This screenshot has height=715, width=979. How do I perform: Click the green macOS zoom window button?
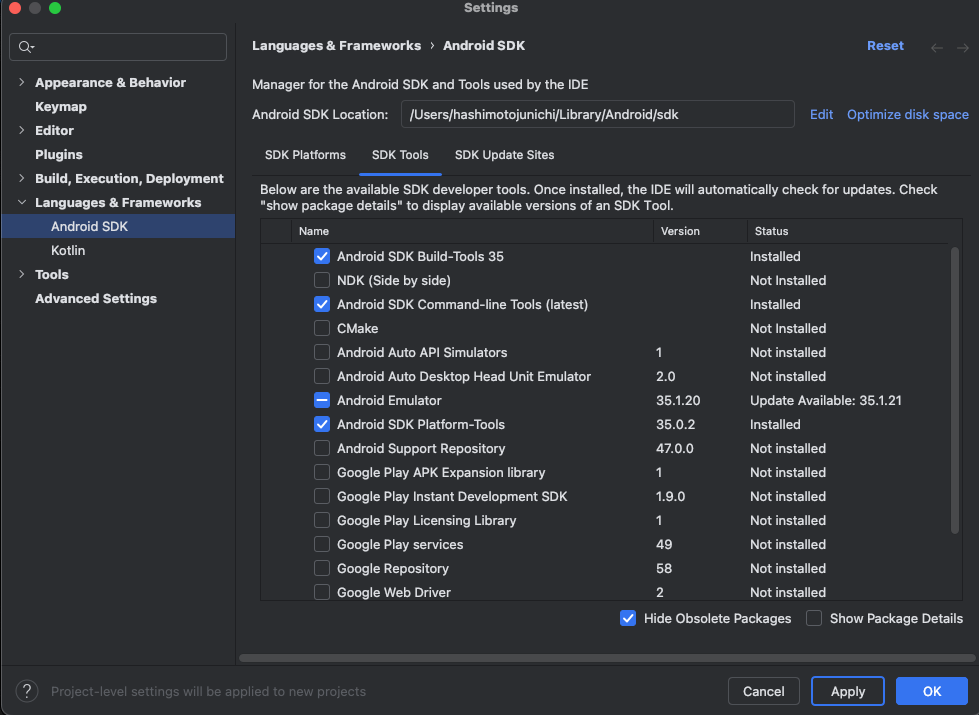(55, 8)
